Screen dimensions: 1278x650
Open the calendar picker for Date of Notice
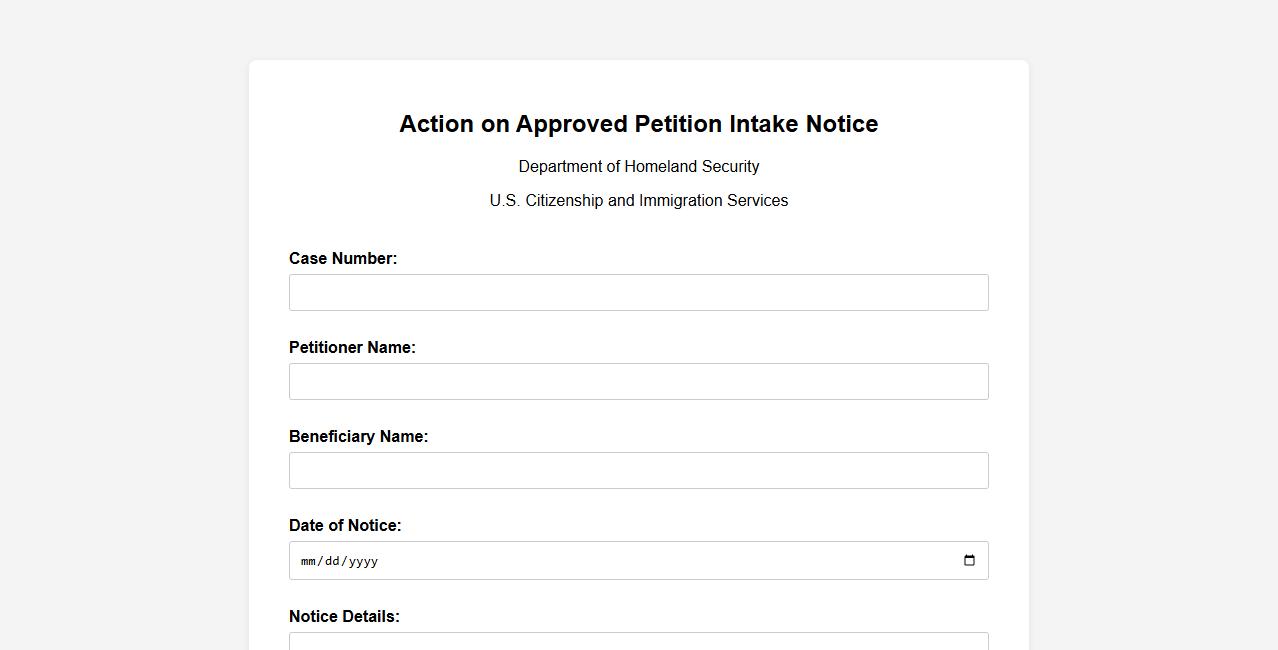coord(968,561)
